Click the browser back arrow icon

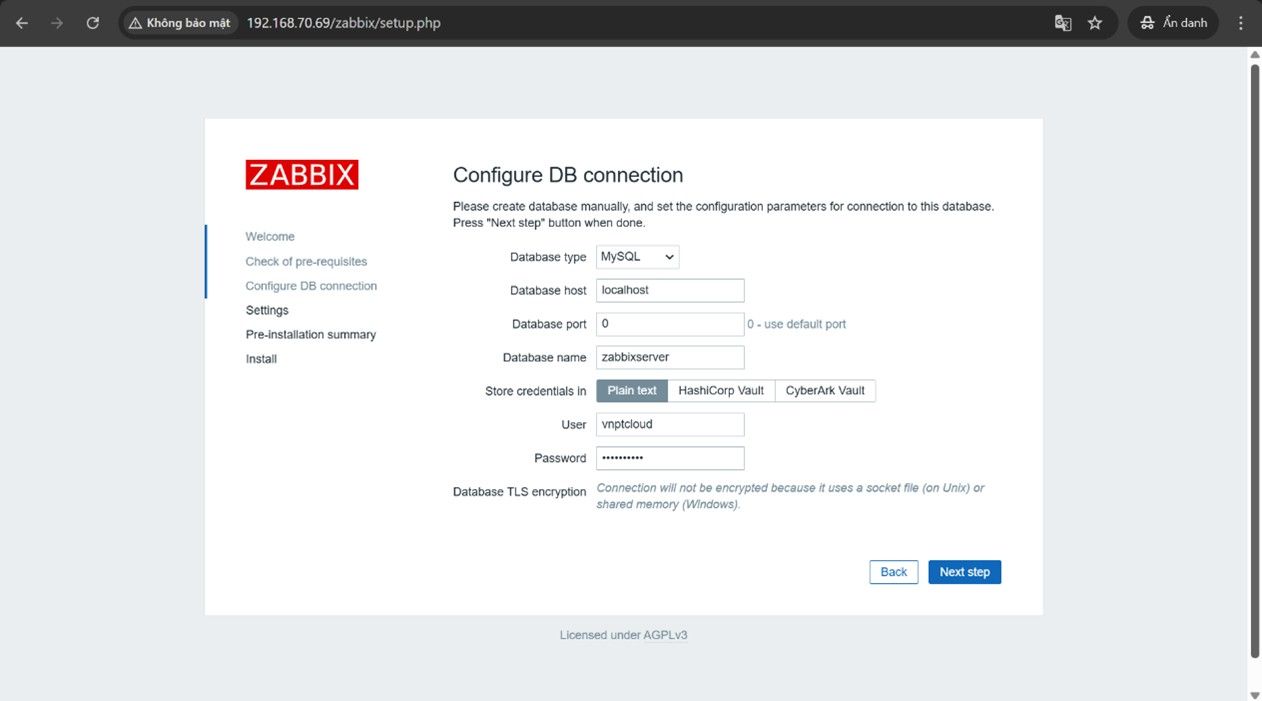(22, 23)
